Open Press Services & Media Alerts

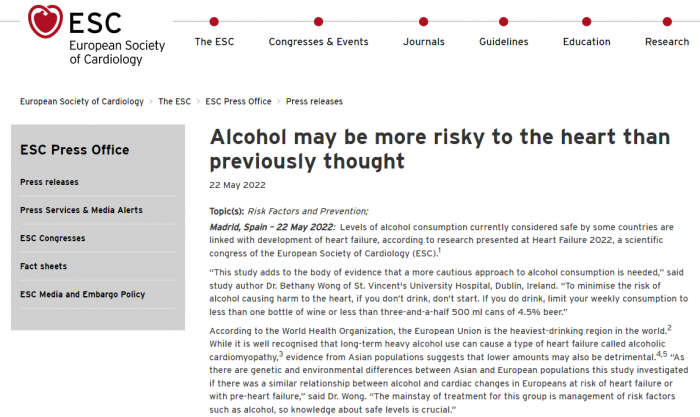pos(81,210)
